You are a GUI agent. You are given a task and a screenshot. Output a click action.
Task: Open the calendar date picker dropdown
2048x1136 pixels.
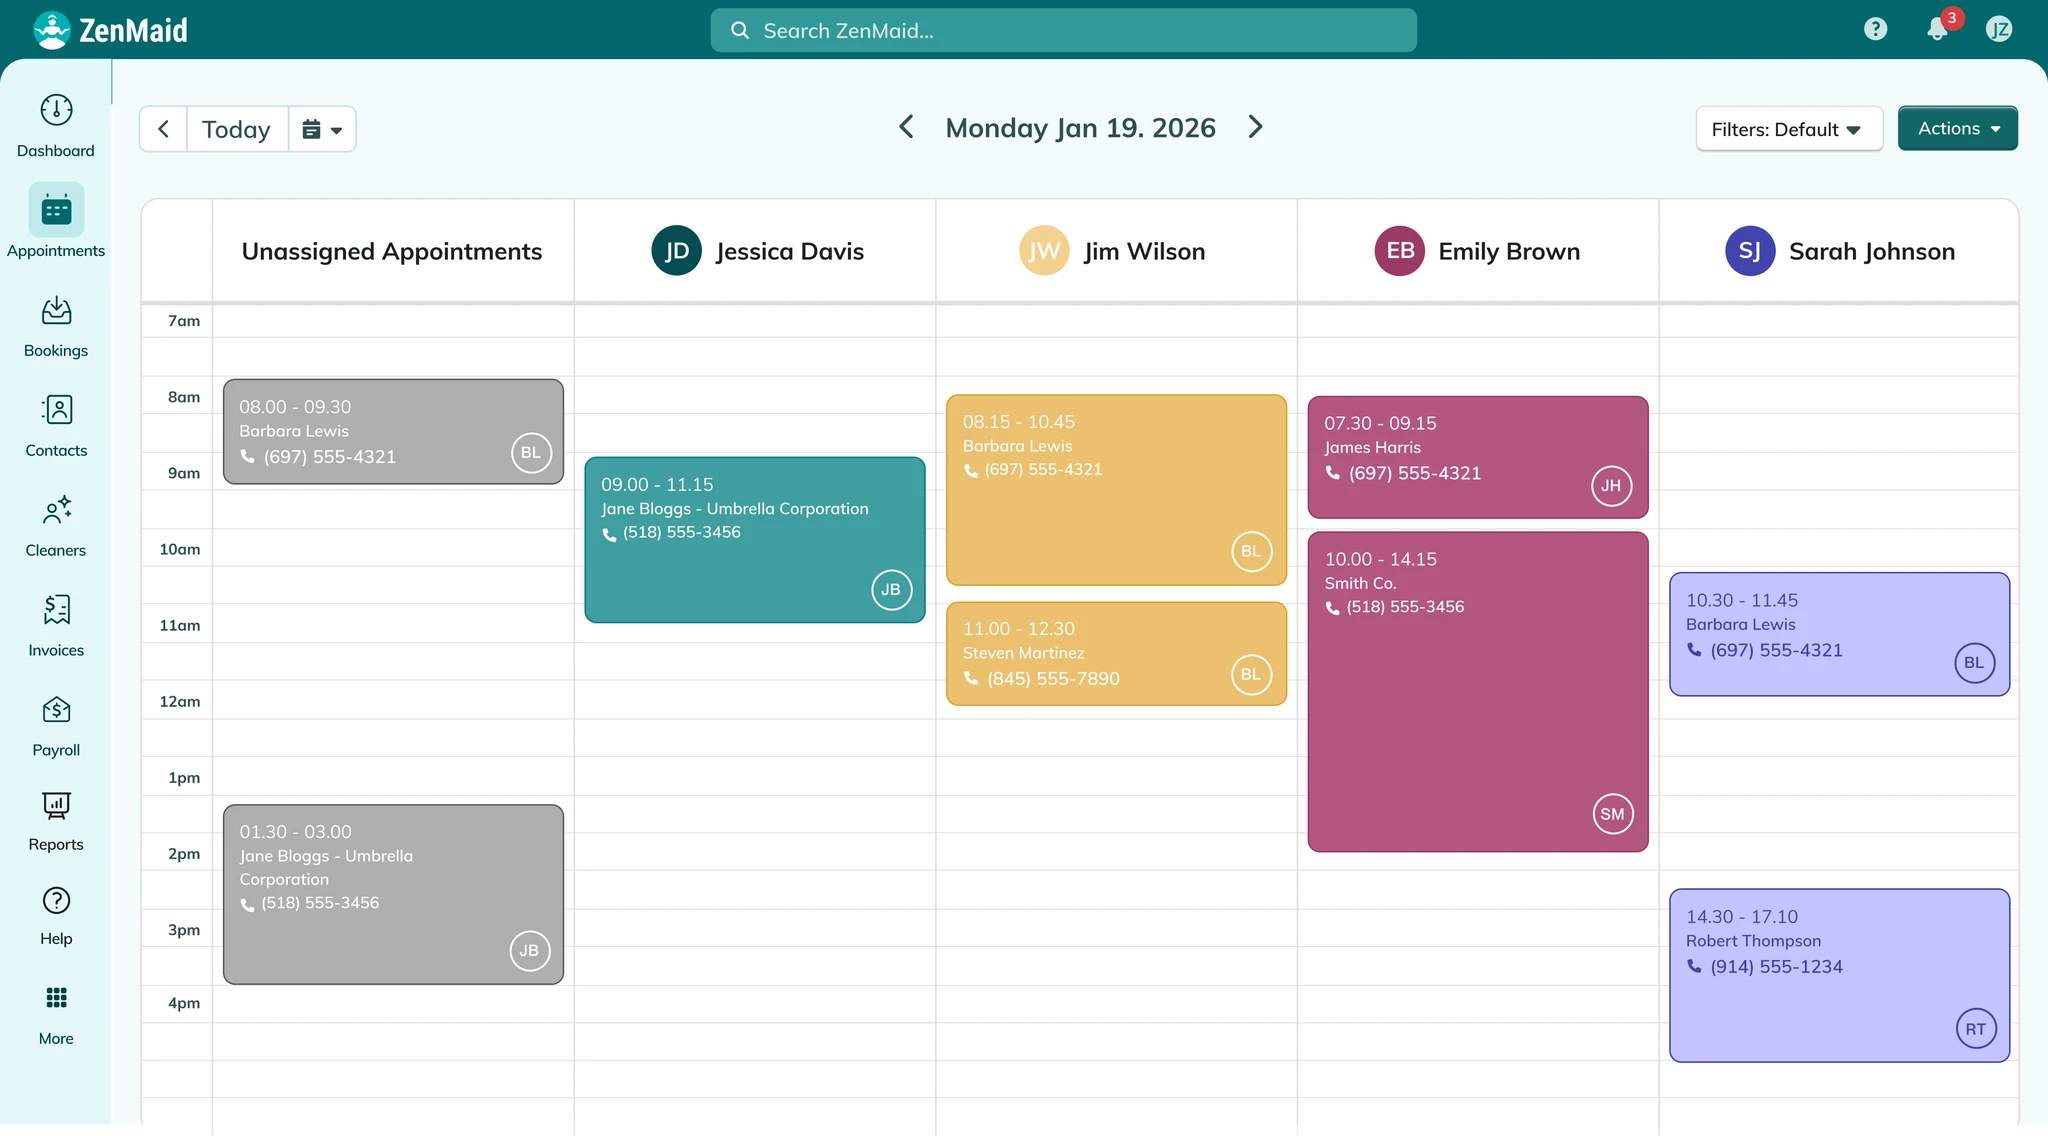[x=322, y=129]
